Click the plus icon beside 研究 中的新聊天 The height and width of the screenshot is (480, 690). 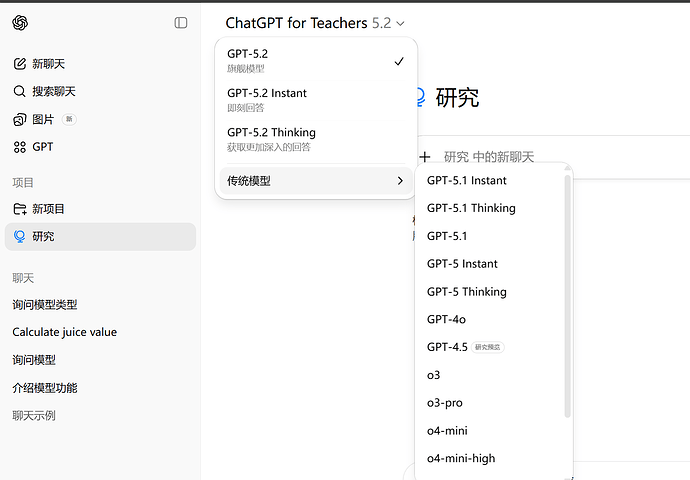(x=425, y=157)
